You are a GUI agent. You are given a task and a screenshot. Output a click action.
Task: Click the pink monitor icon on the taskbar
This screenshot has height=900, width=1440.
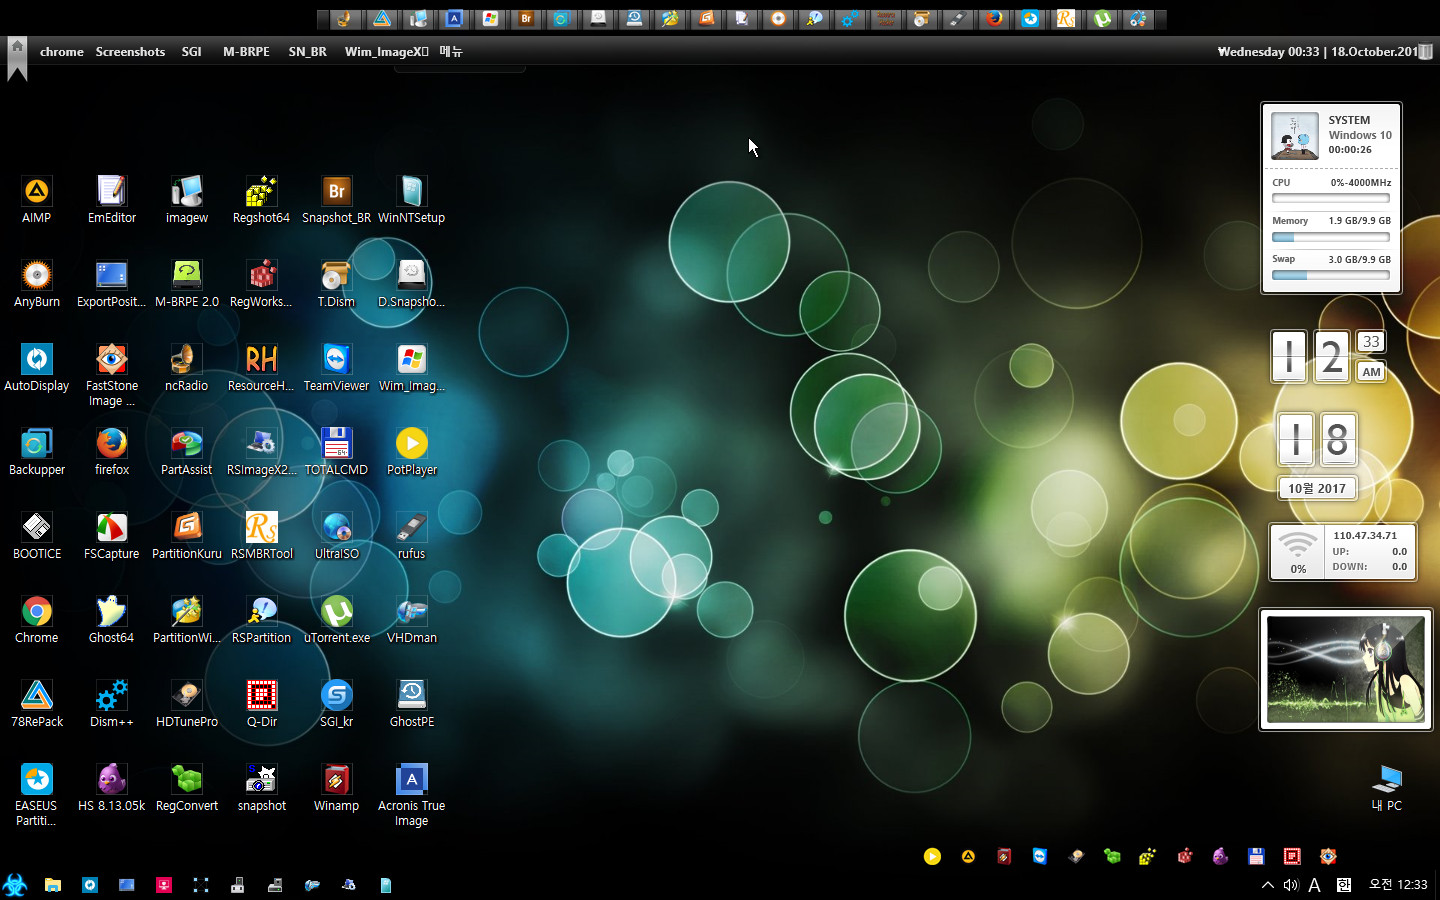(x=164, y=885)
